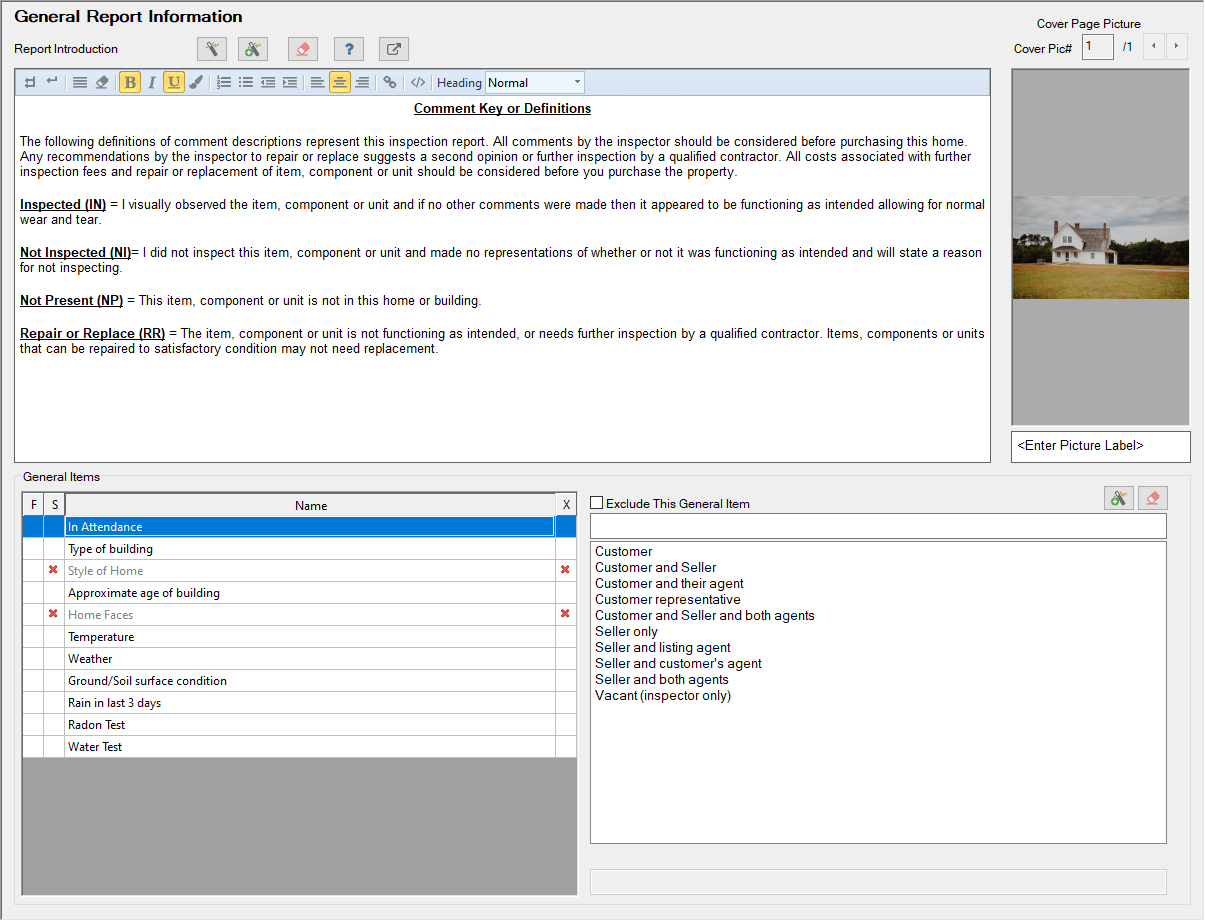Select the Radon Test general item row
This screenshot has height=921, width=1205.
[310, 724]
